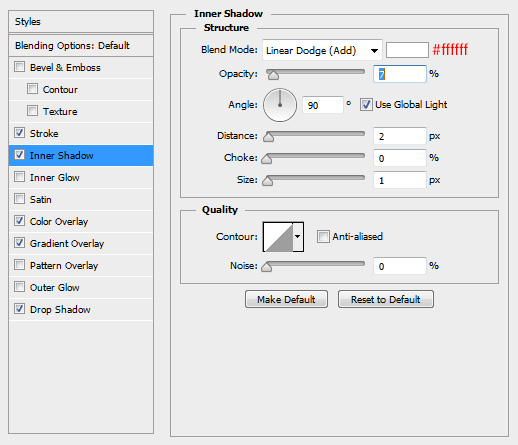The width and height of the screenshot is (518, 445).
Task: Select the Stroke style row
Action: click(81, 133)
